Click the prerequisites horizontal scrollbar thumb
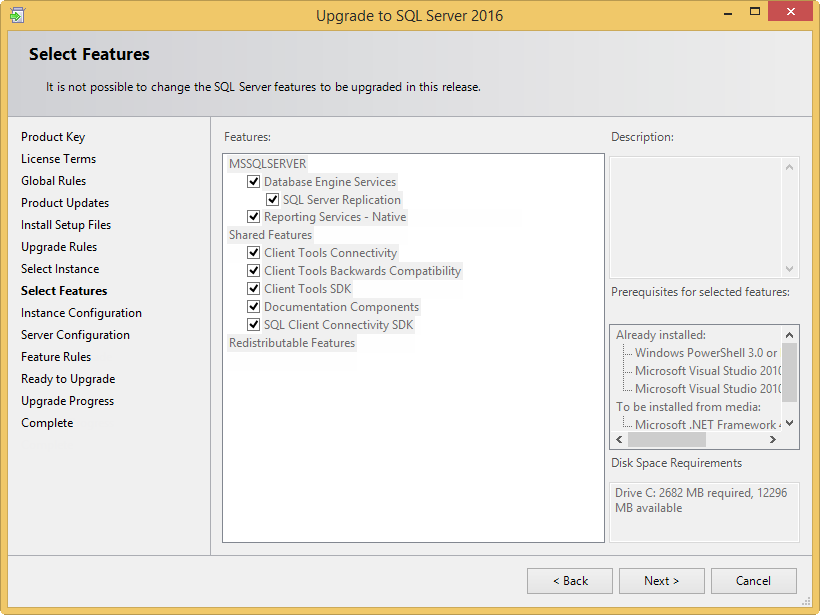This screenshot has width=820, height=615. click(x=667, y=440)
